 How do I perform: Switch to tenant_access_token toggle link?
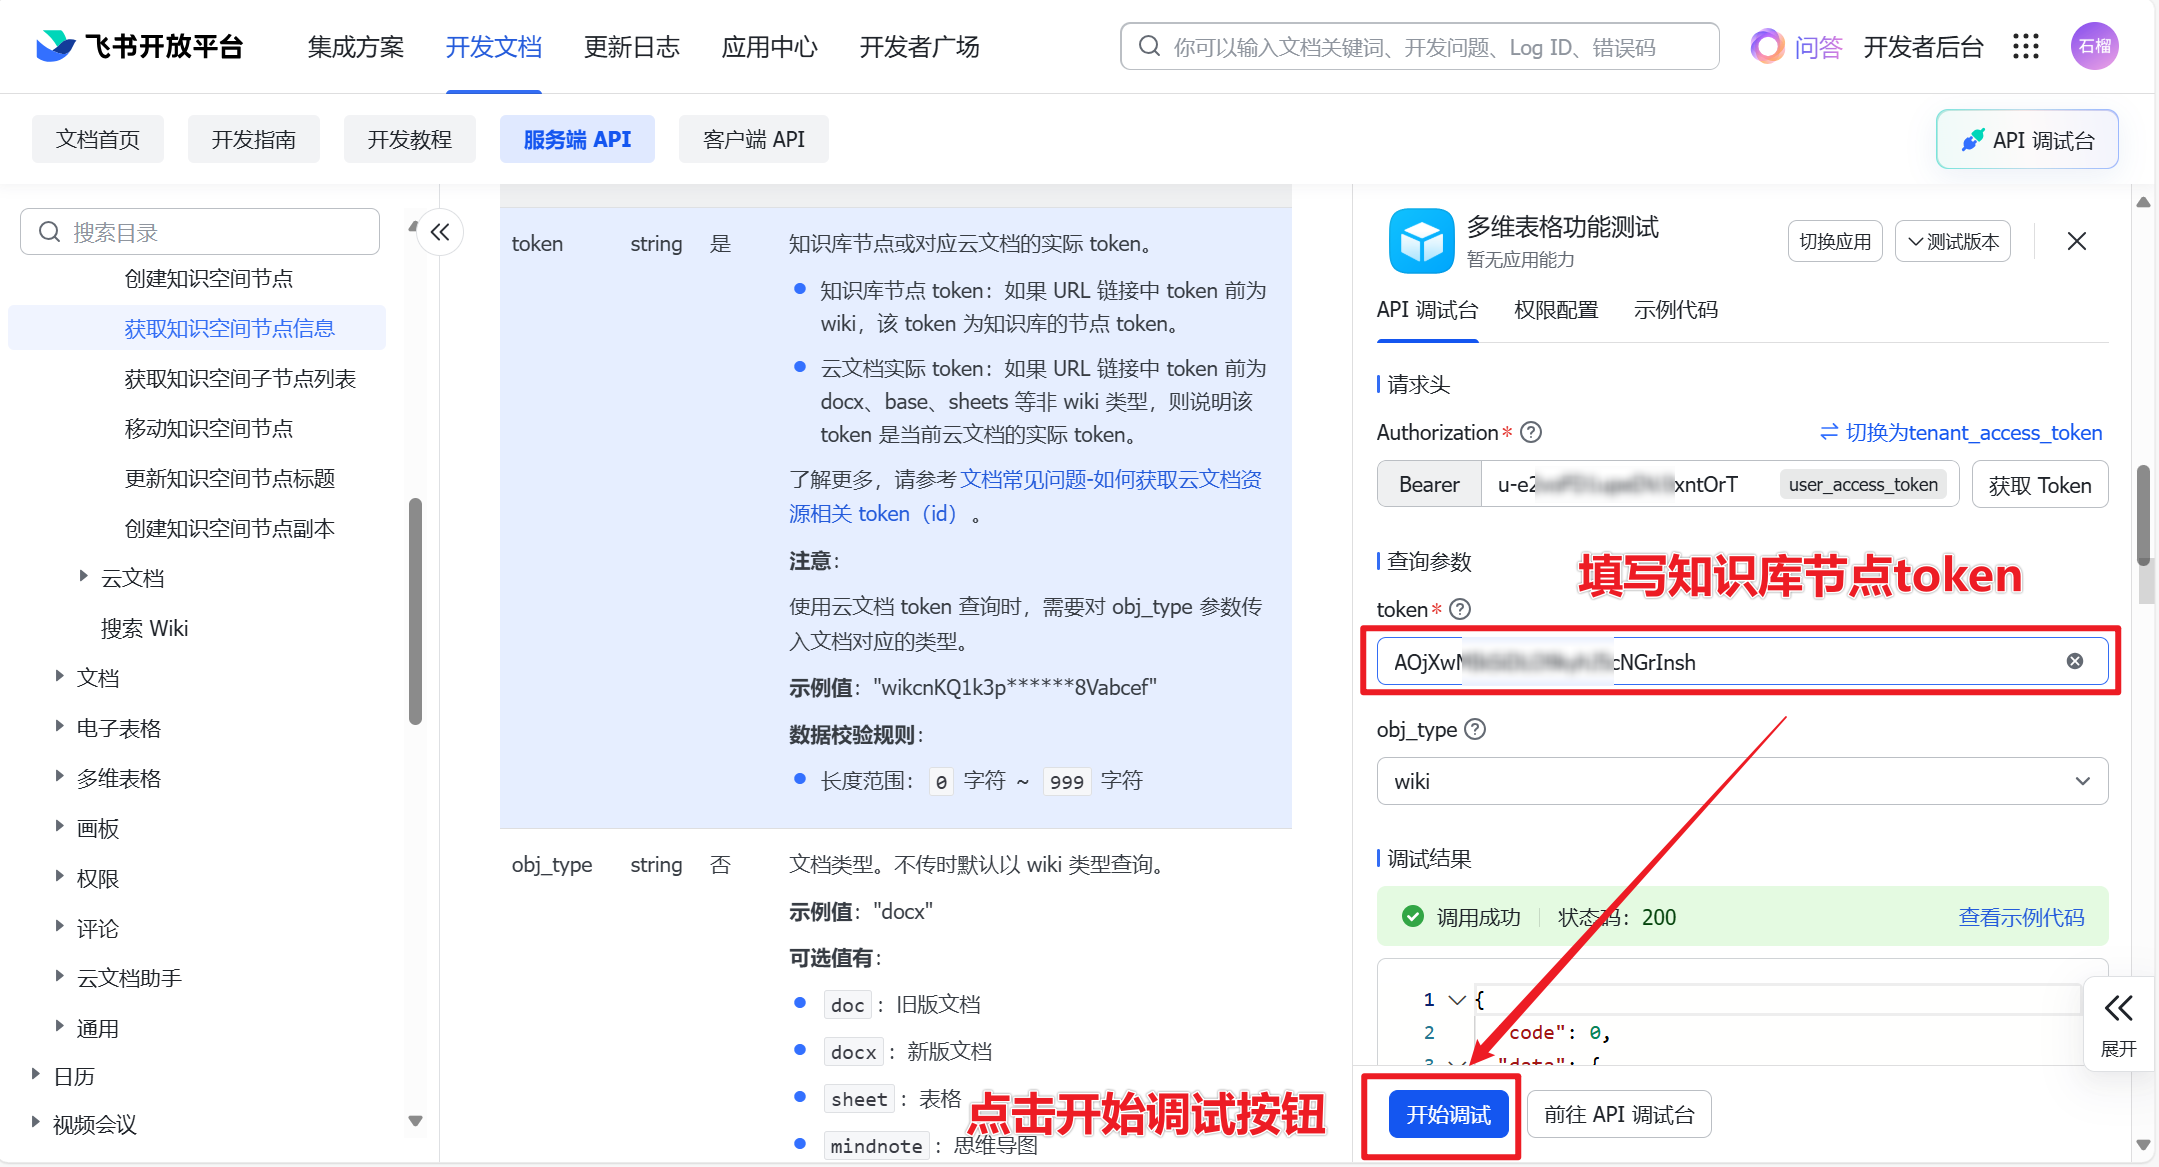[x=1961, y=432]
